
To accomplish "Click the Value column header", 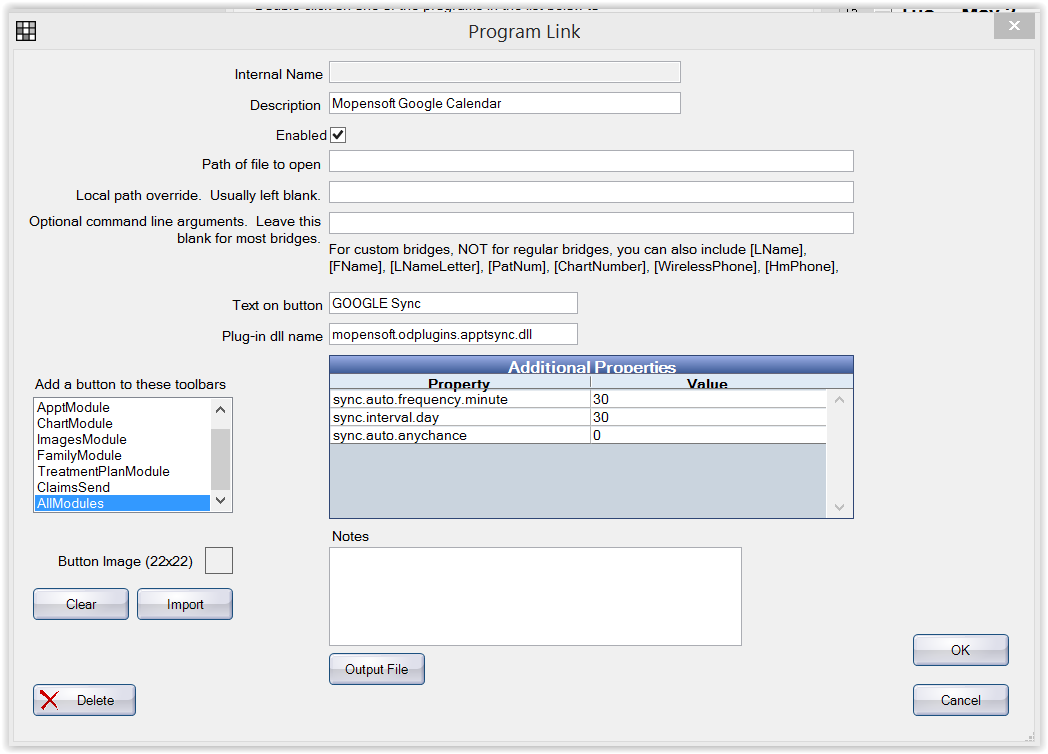I will click(x=707, y=382).
